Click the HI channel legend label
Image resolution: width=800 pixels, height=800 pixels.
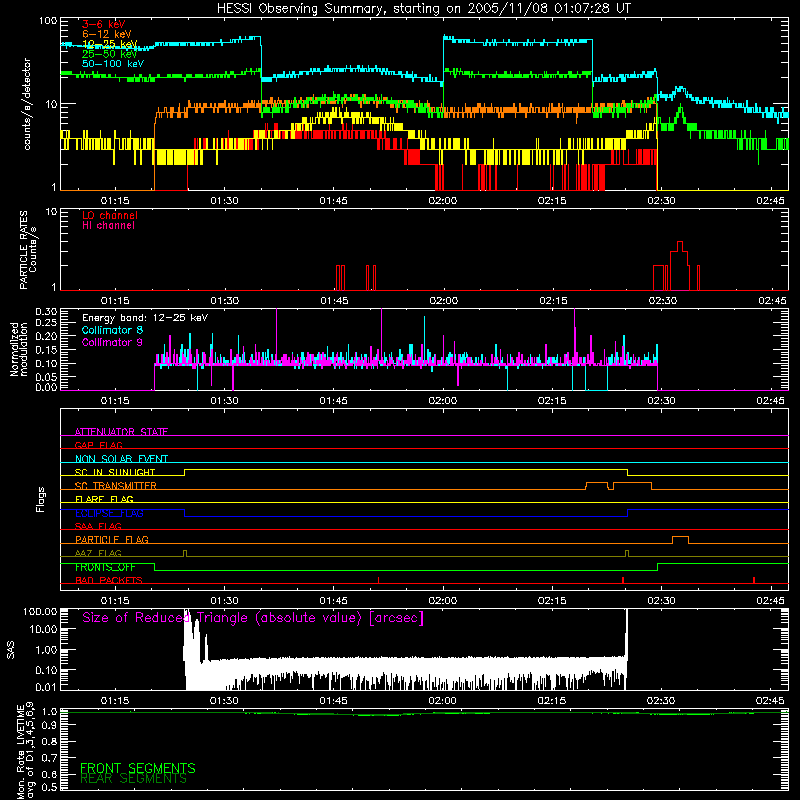pos(108,225)
